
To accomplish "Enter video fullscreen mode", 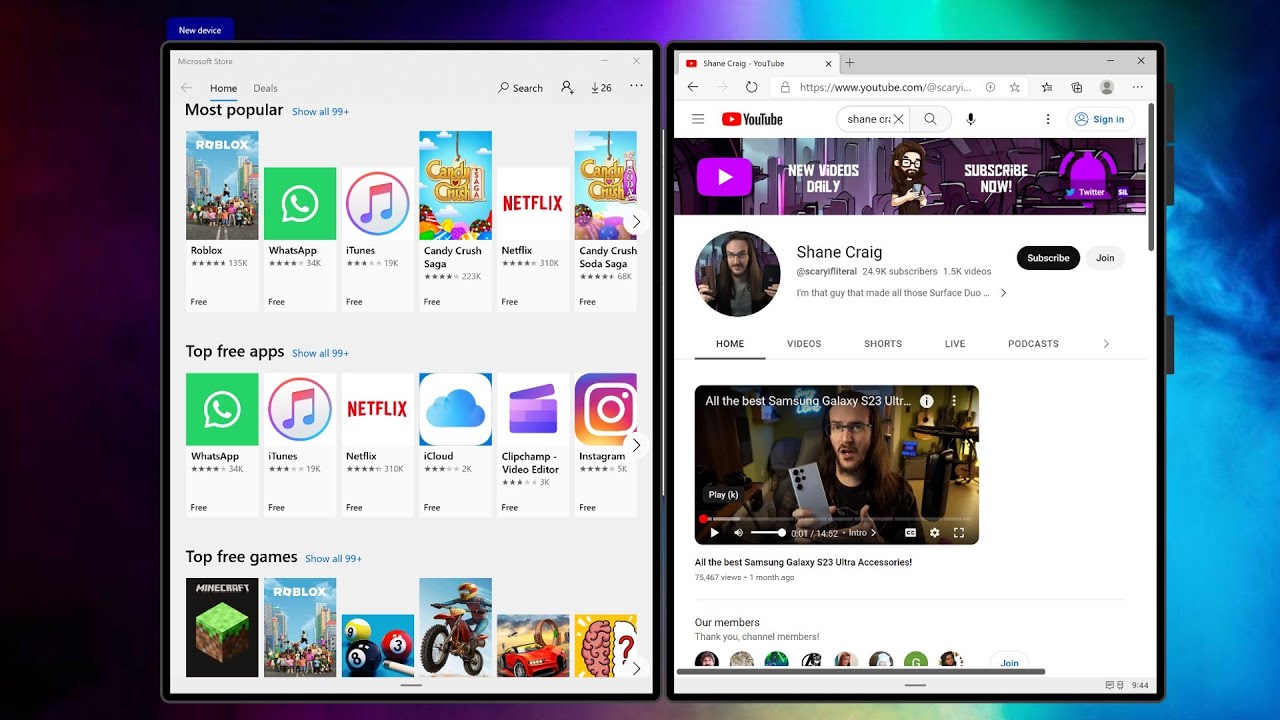I will pos(959,533).
